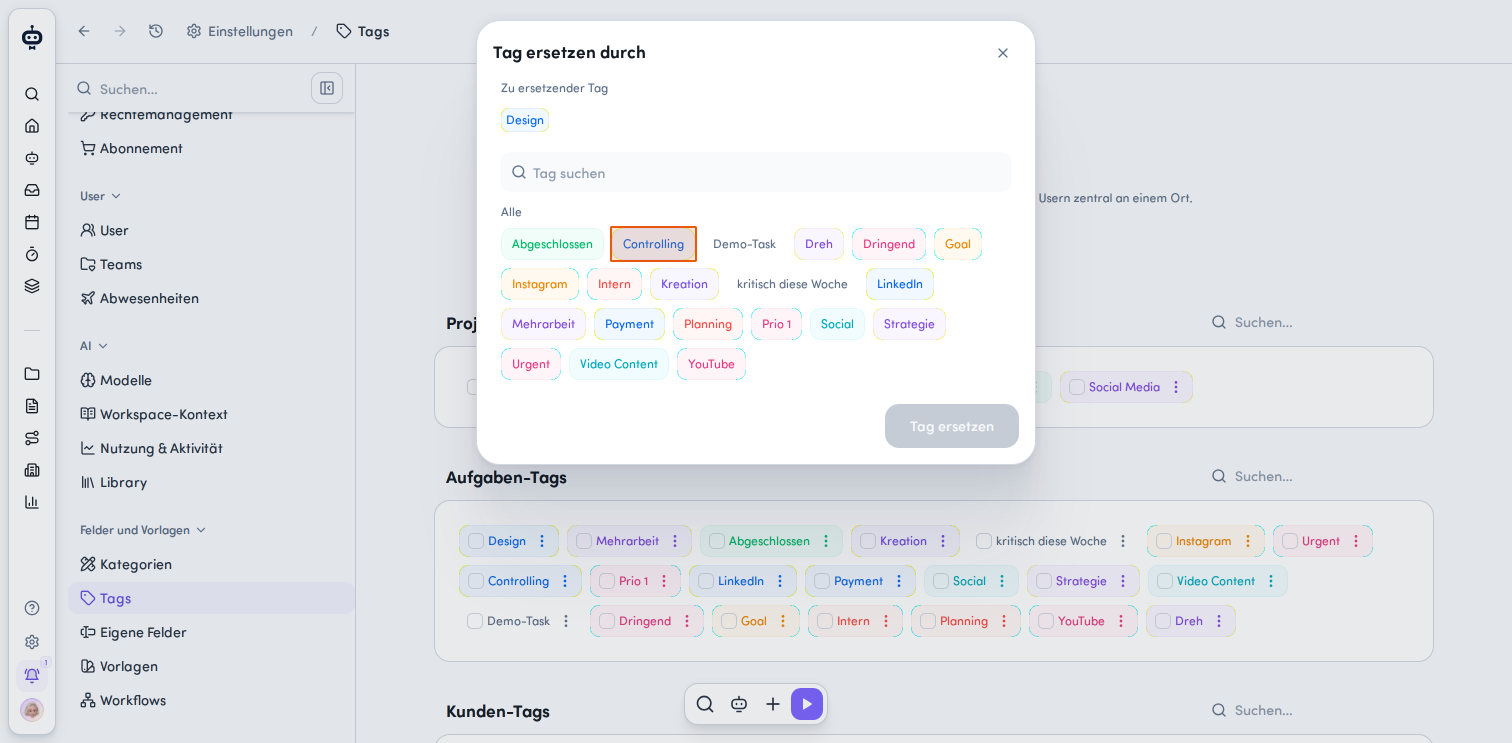Image resolution: width=1512 pixels, height=743 pixels.
Task: Collapse the settings sidebar panel icon
Action: [x=327, y=88]
